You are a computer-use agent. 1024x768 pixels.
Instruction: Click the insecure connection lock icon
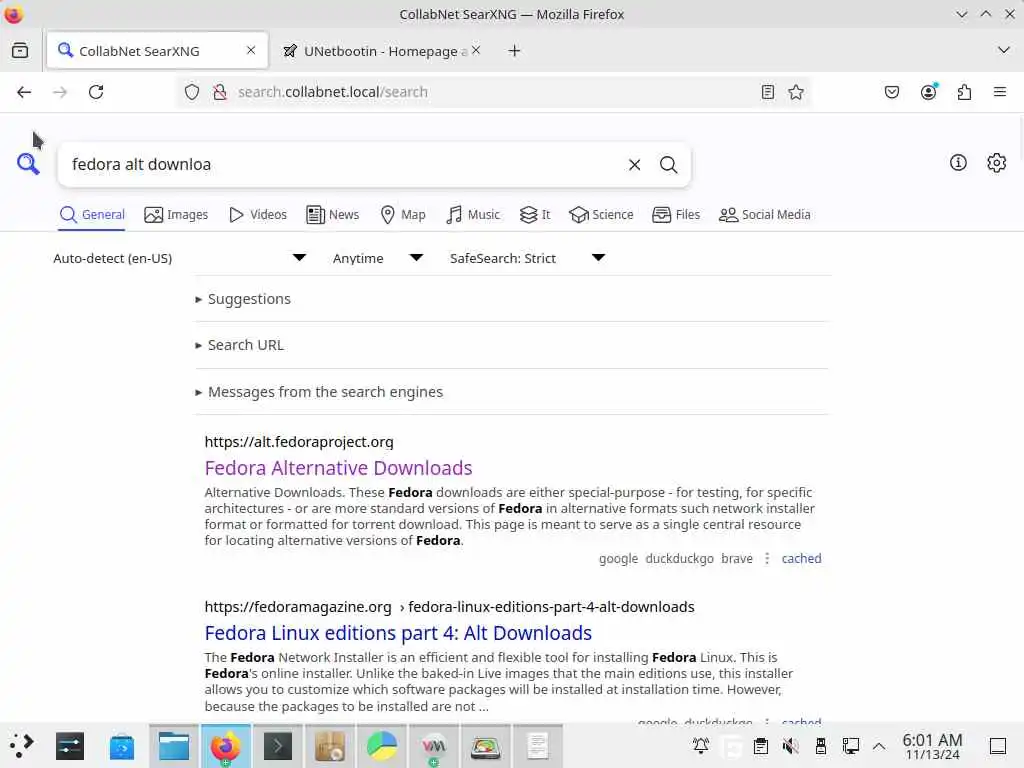pos(220,92)
